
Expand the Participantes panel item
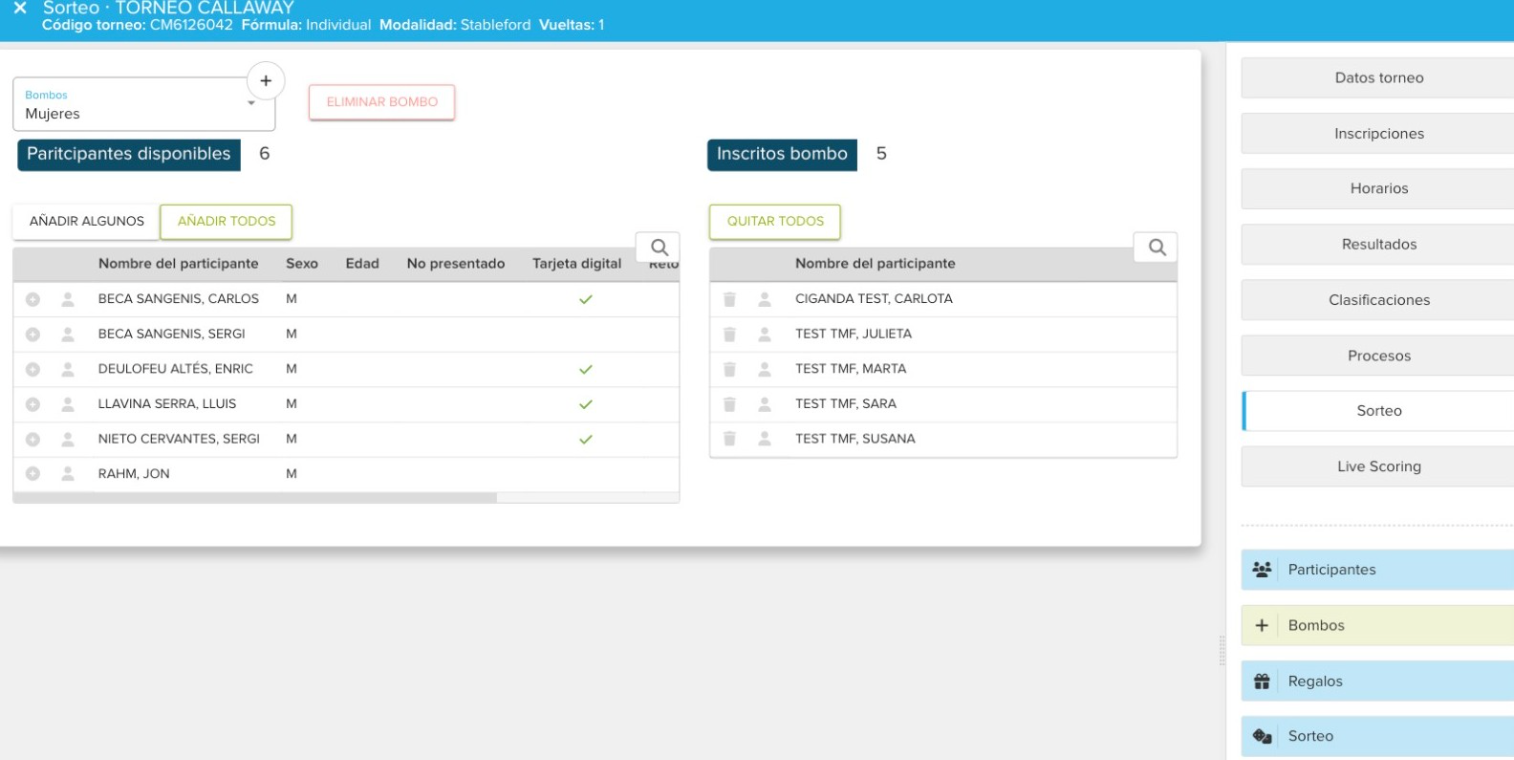(1378, 569)
